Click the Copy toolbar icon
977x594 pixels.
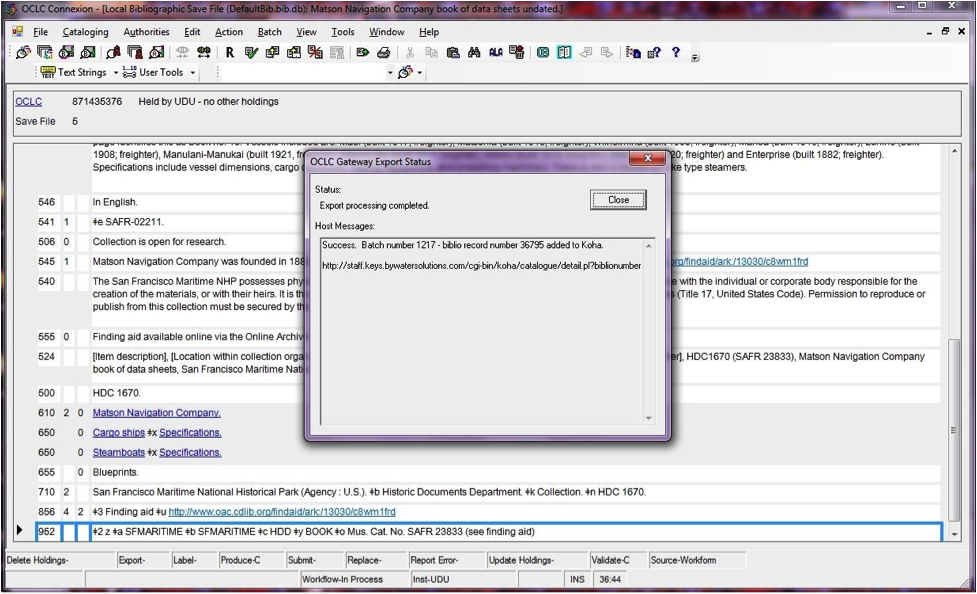[x=431, y=52]
